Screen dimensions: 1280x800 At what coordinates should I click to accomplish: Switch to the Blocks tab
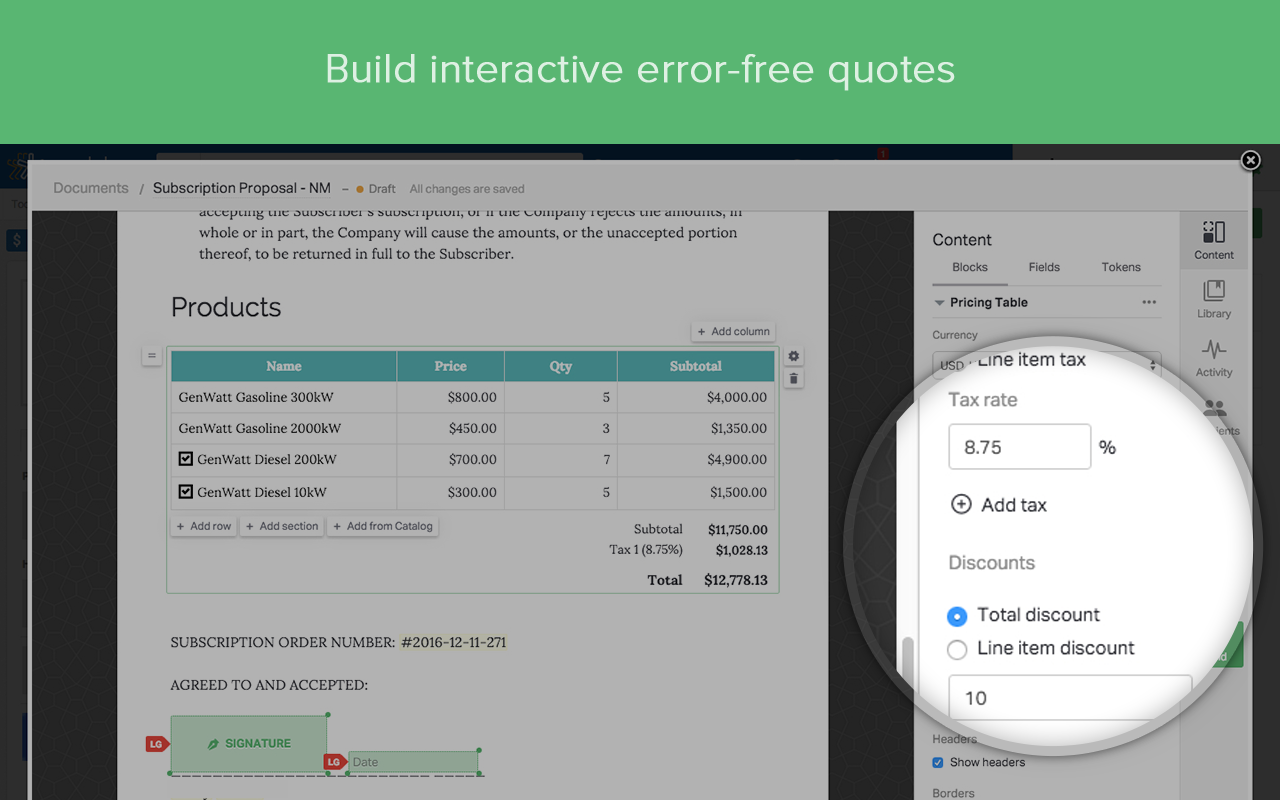(970, 267)
